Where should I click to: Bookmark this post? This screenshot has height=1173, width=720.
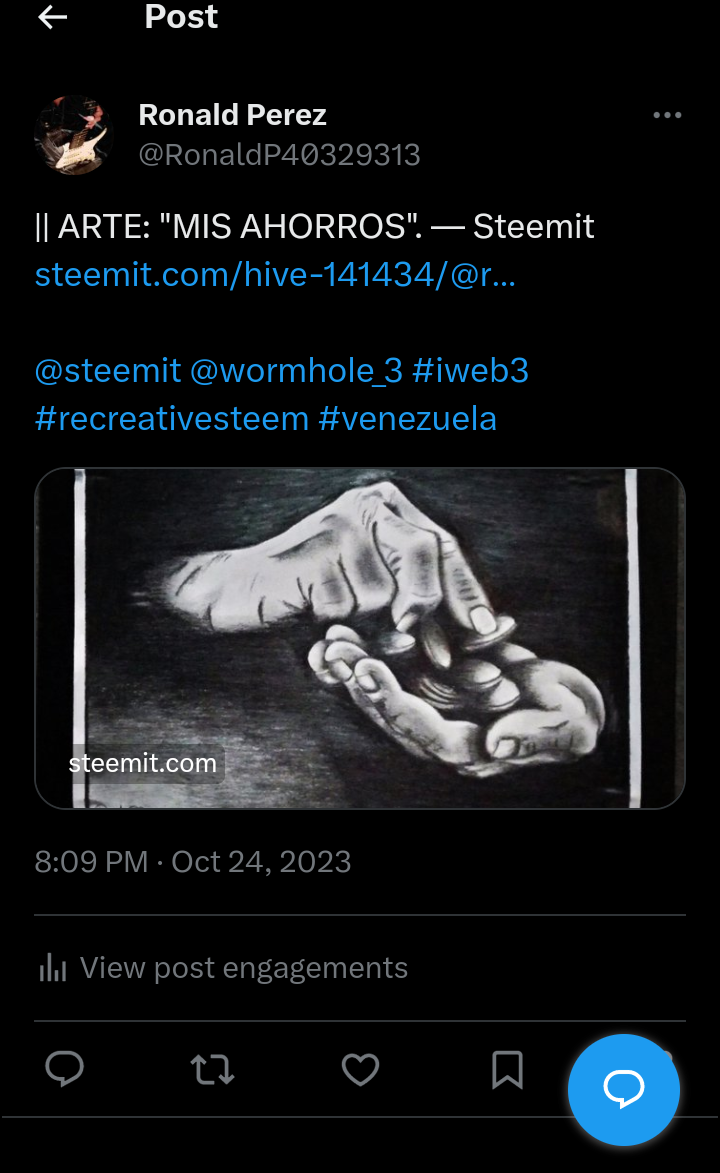click(x=507, y=1069)
